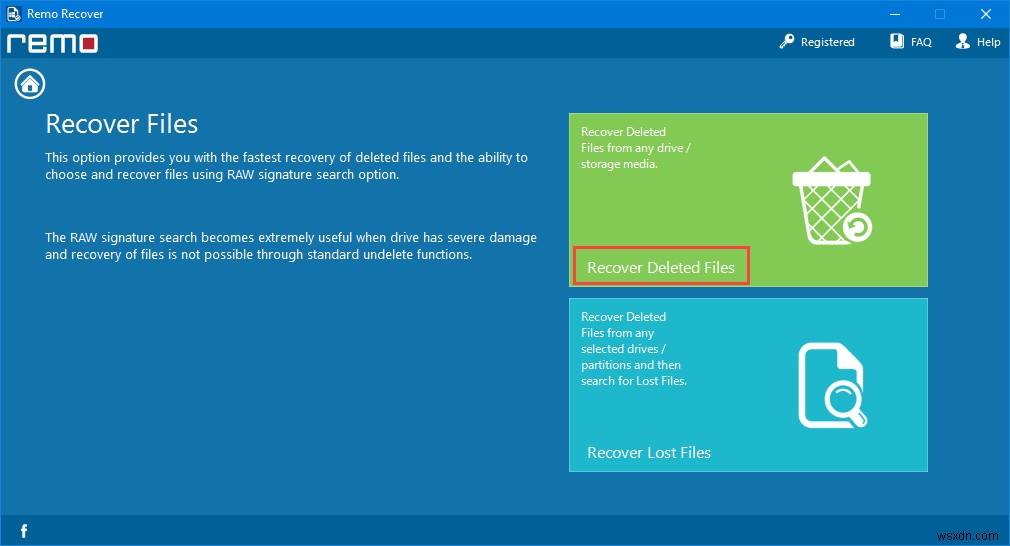The image size is (1010, 546).
Task: Select Recover Lost Files label
Action: point(649,453)
